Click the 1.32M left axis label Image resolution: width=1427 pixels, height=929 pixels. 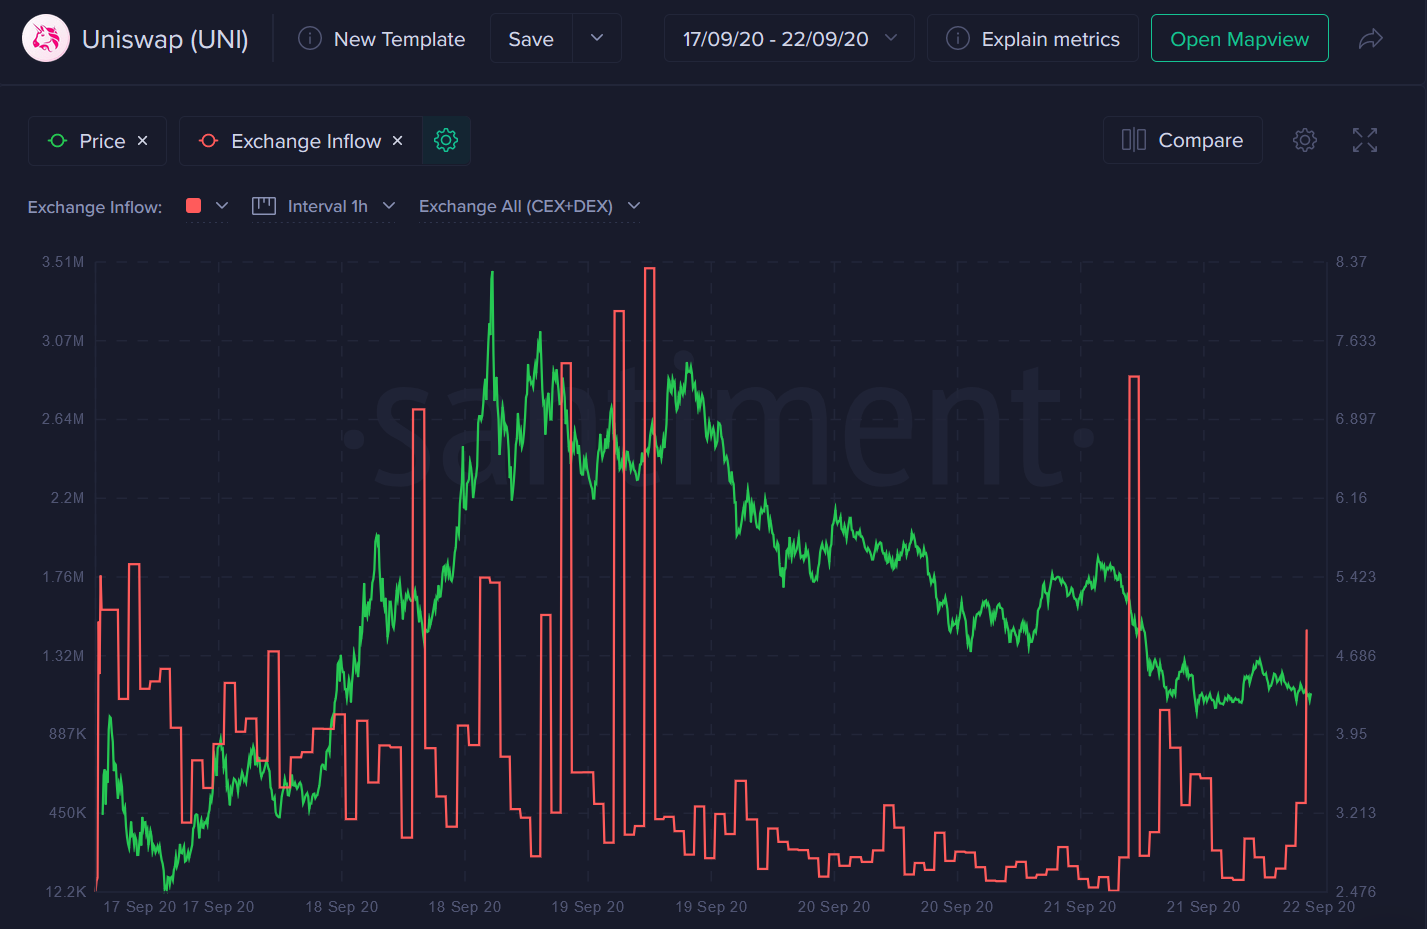[x=63, y=656]
